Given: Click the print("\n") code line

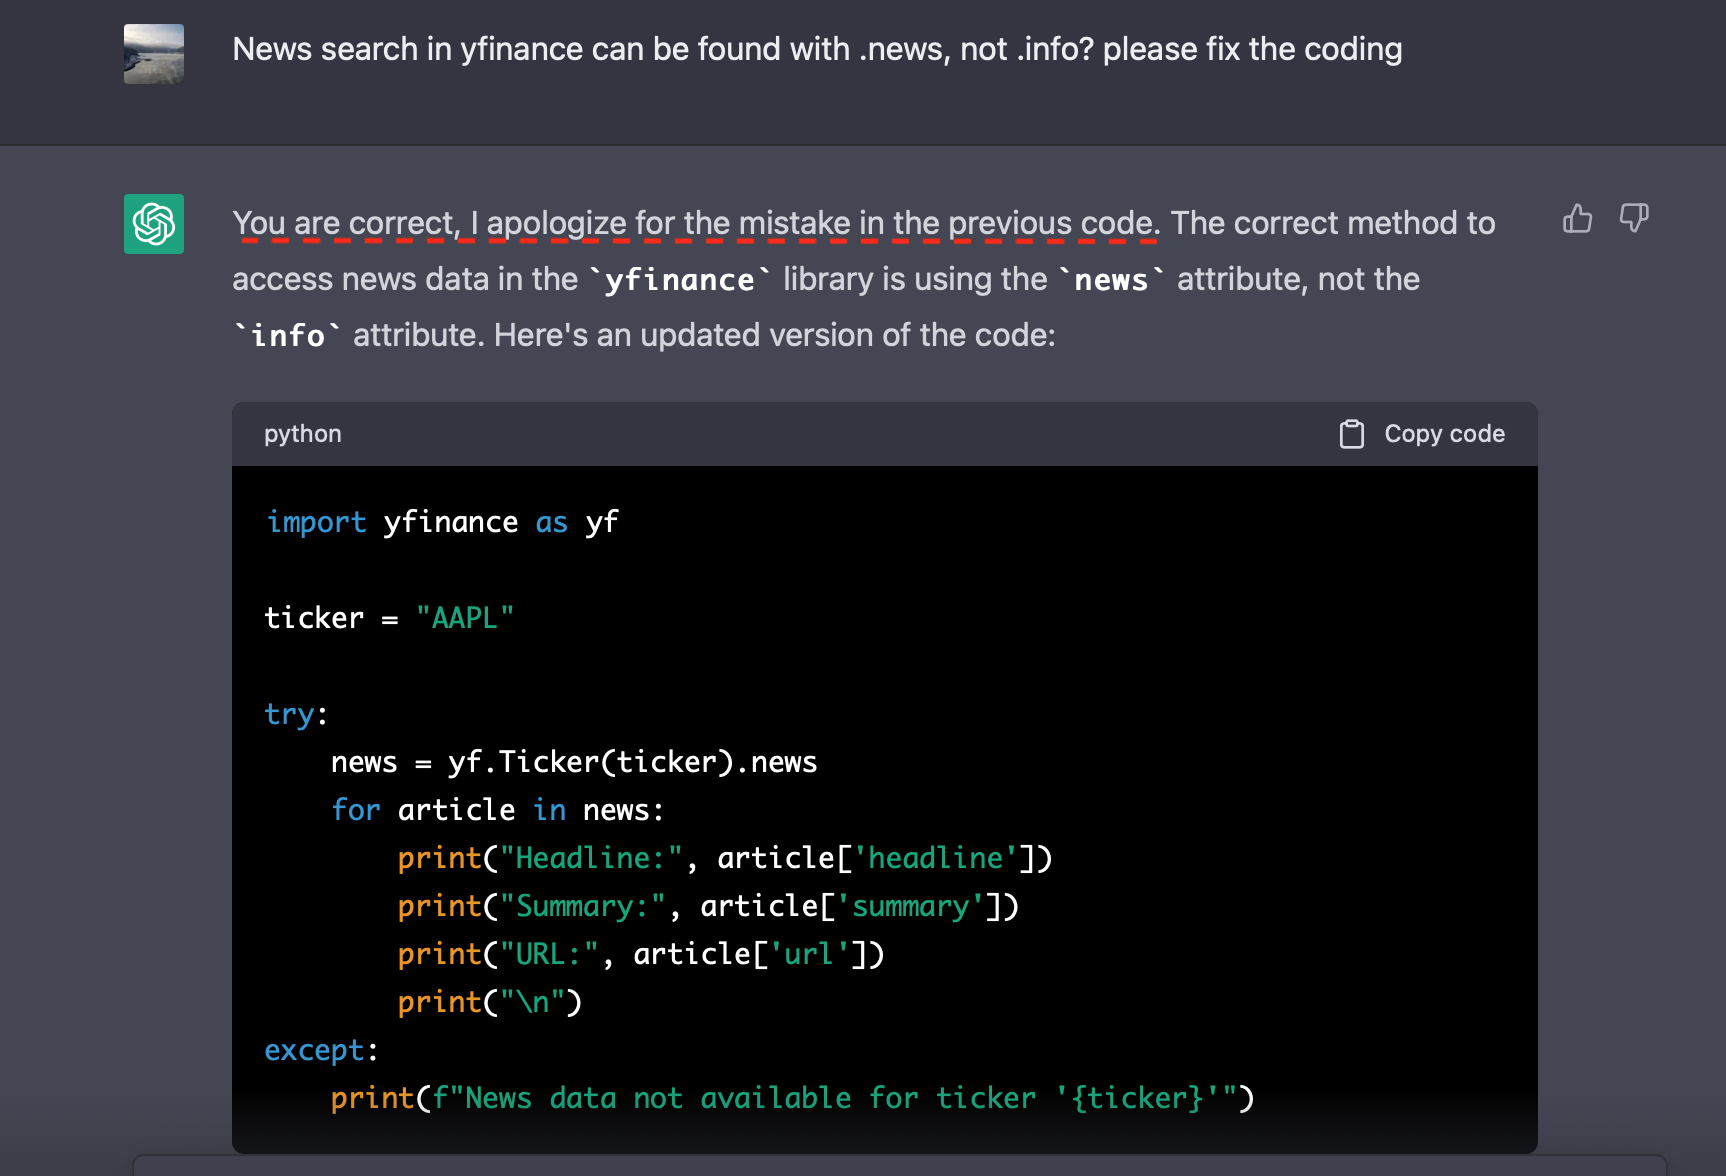Looking at the screenshot, I should pos(490,1002).
